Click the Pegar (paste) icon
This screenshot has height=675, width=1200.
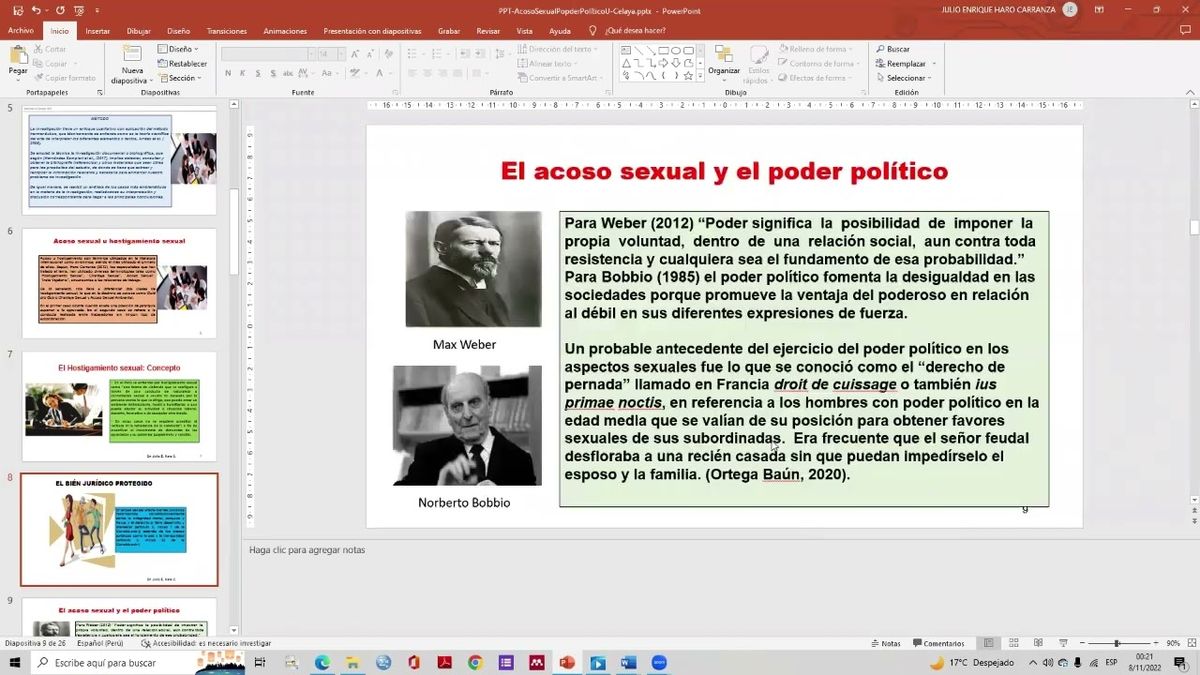point(18,55)
